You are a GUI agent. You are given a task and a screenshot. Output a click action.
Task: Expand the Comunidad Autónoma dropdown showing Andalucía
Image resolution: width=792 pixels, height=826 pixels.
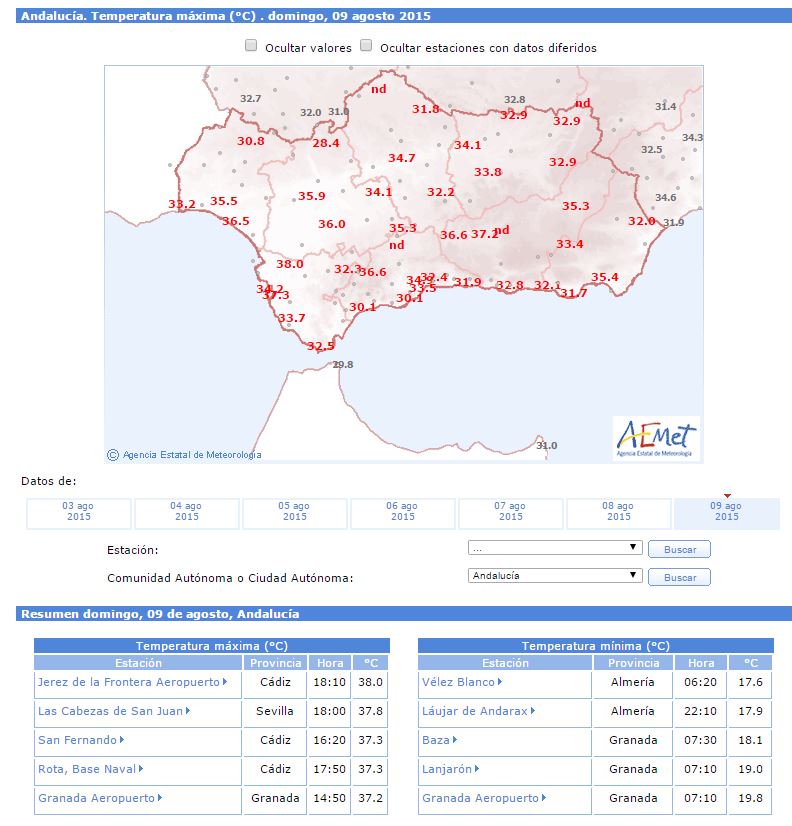pos(554,576)
